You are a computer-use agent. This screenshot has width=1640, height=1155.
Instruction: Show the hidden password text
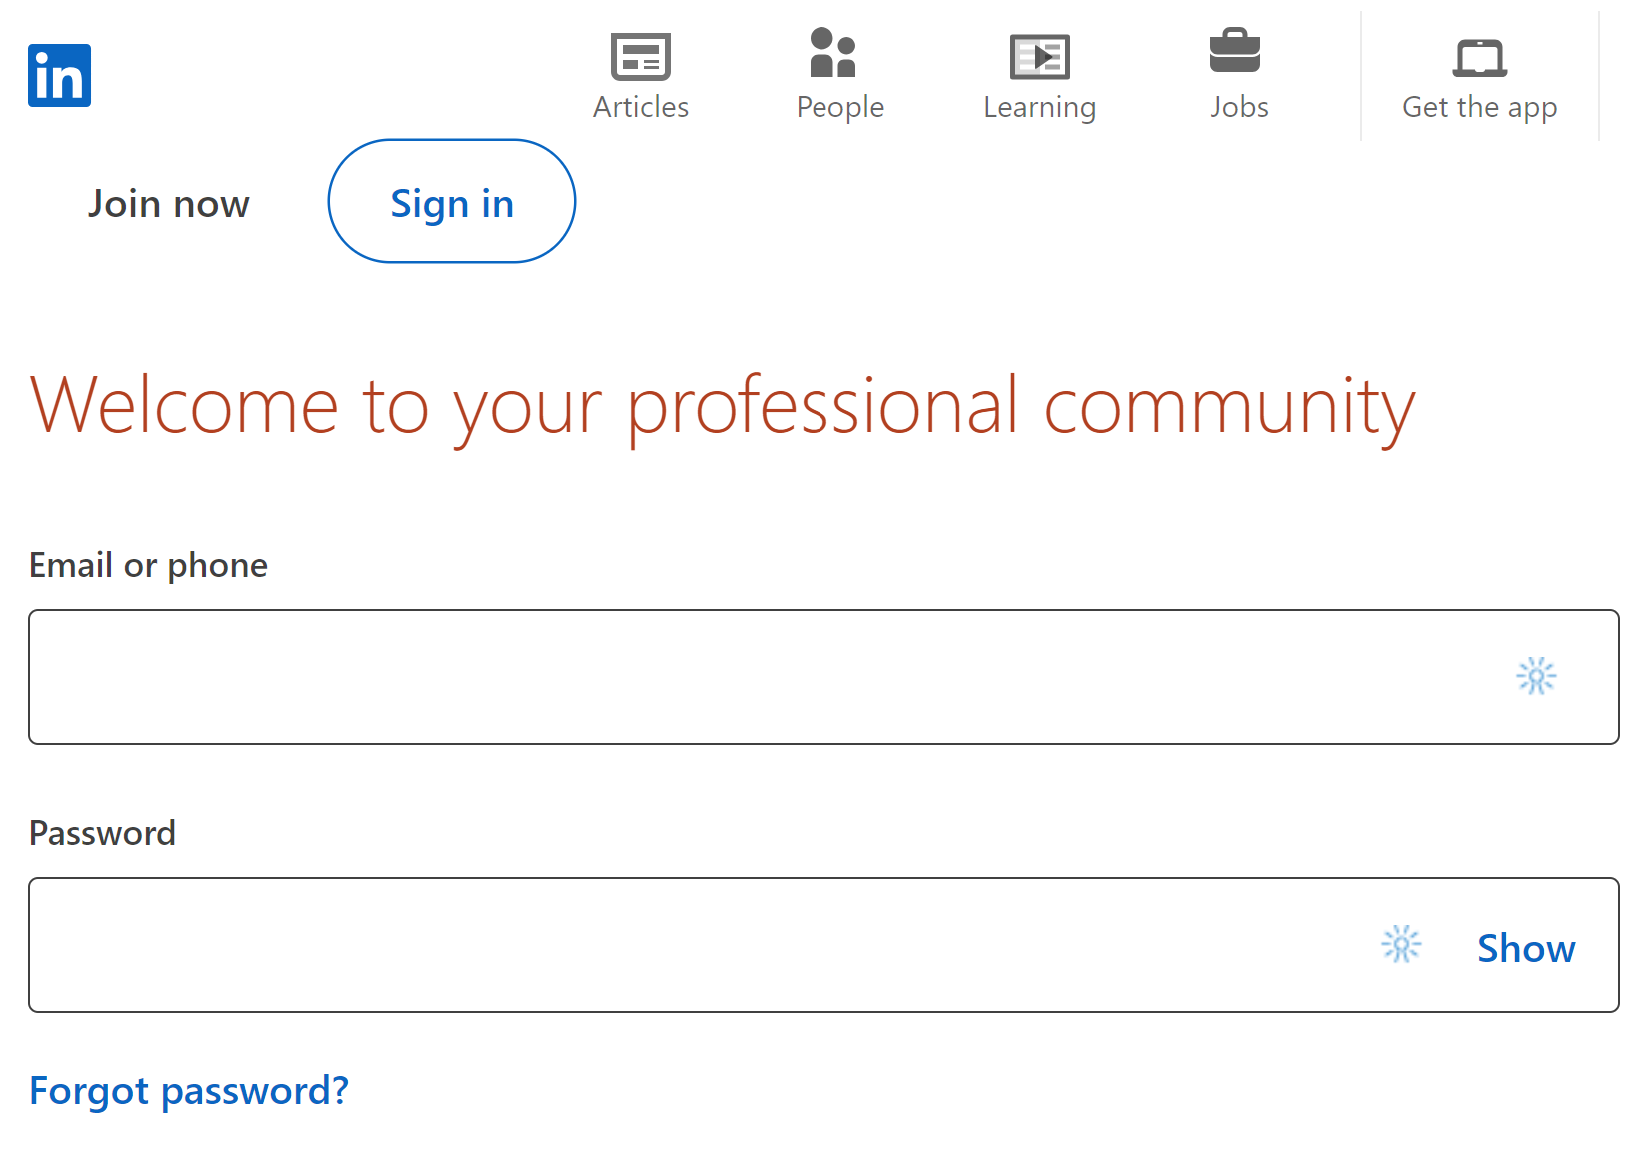pos(1525,948)
